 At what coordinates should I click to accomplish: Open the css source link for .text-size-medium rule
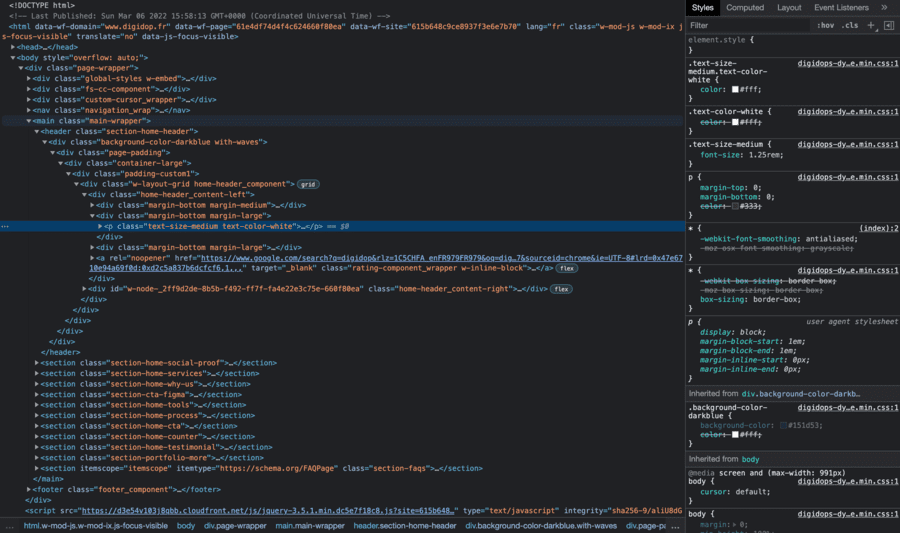[848, 145]
